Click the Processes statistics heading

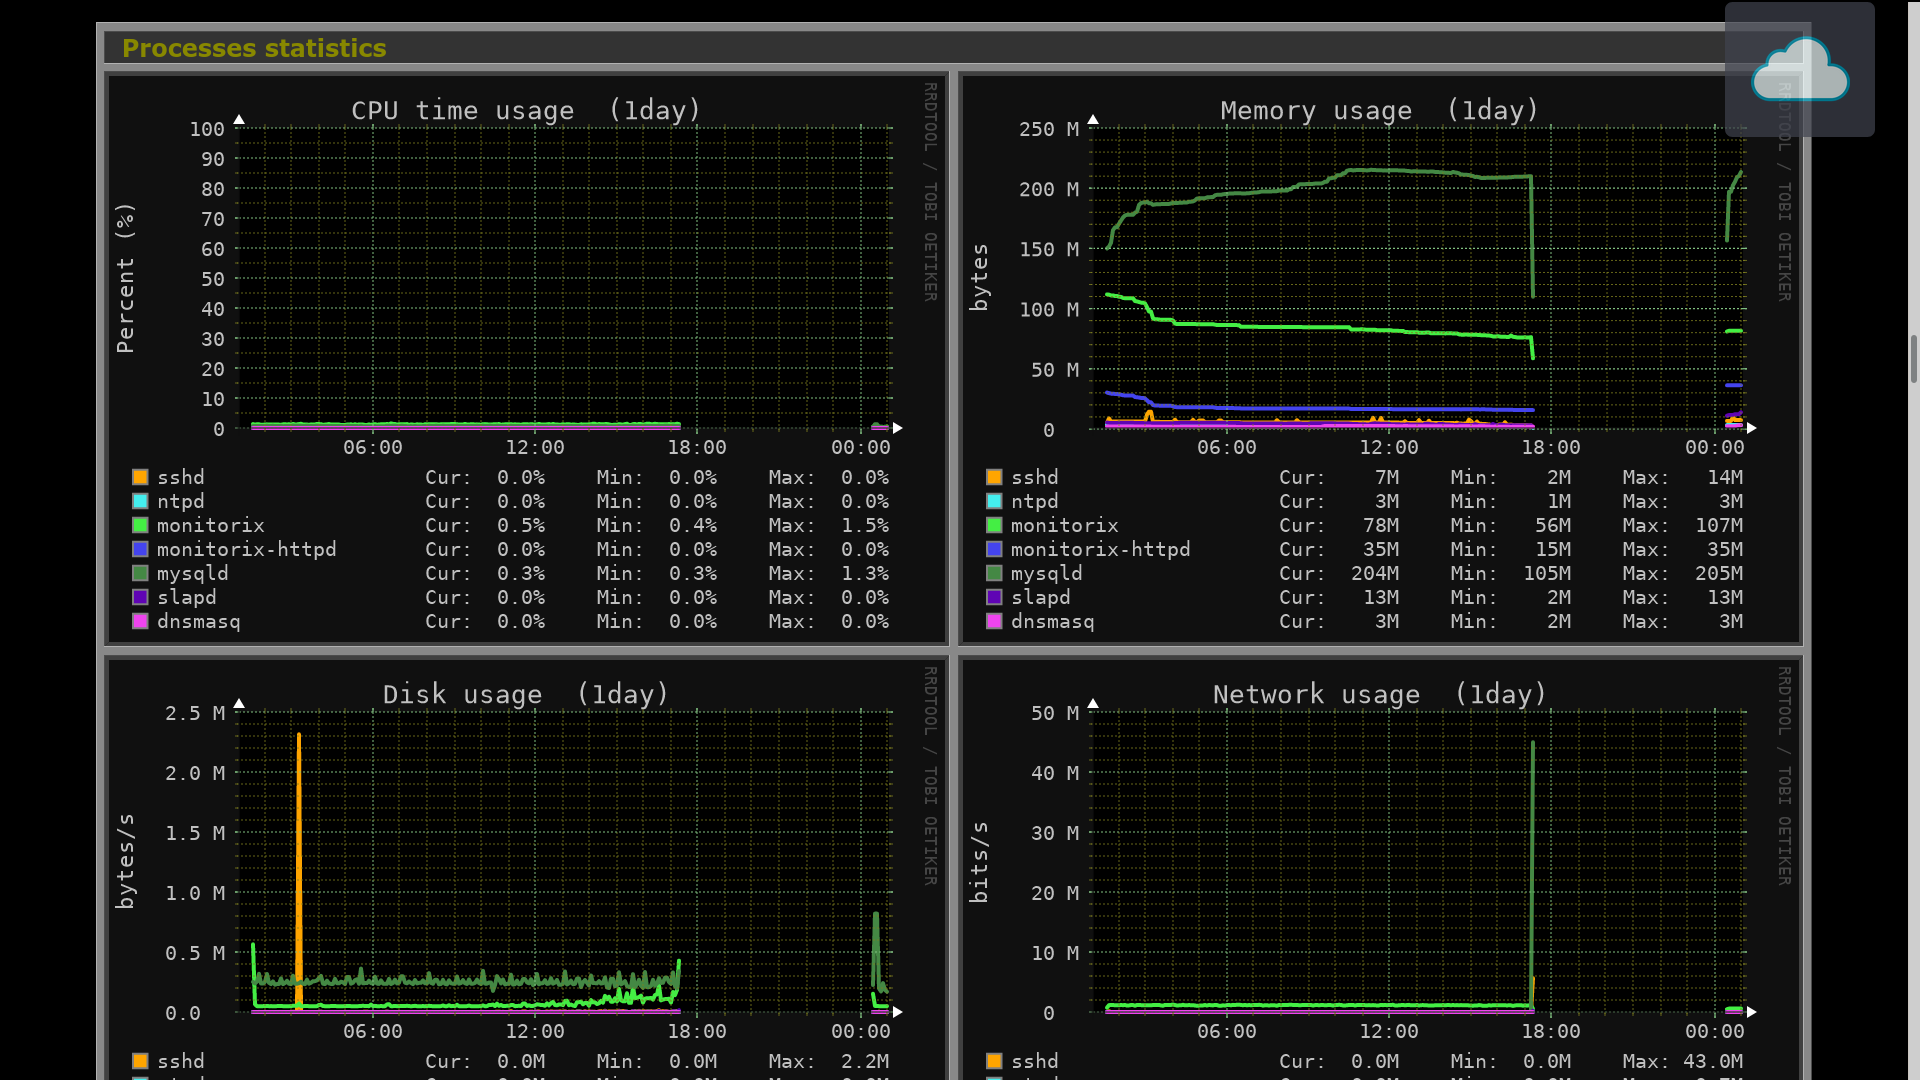[254, 48]
